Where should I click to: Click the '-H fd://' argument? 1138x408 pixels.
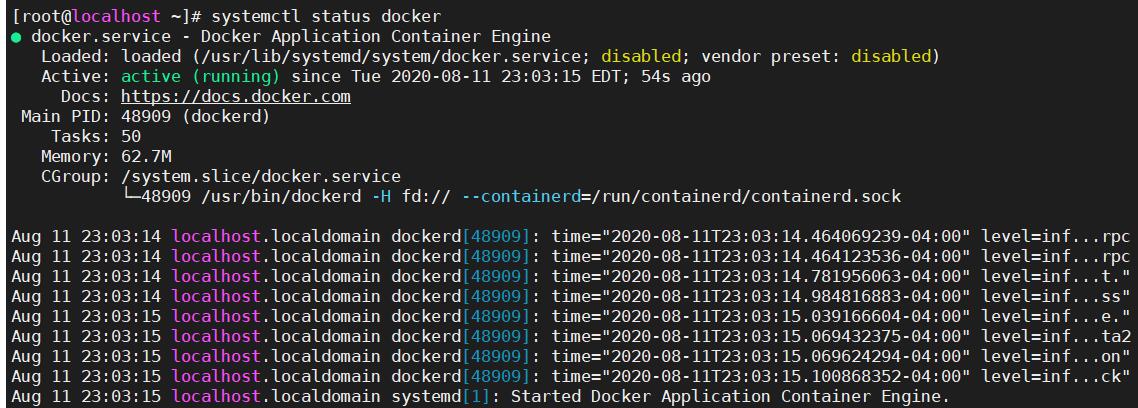[411, 196]
